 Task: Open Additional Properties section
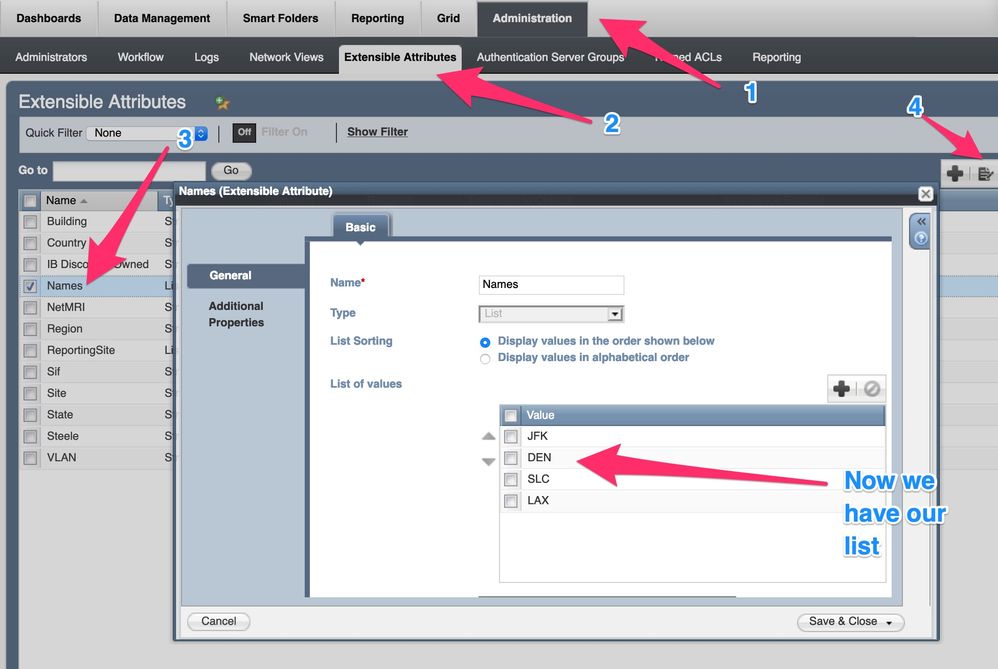pyautogui.click(x=236, y=314)
